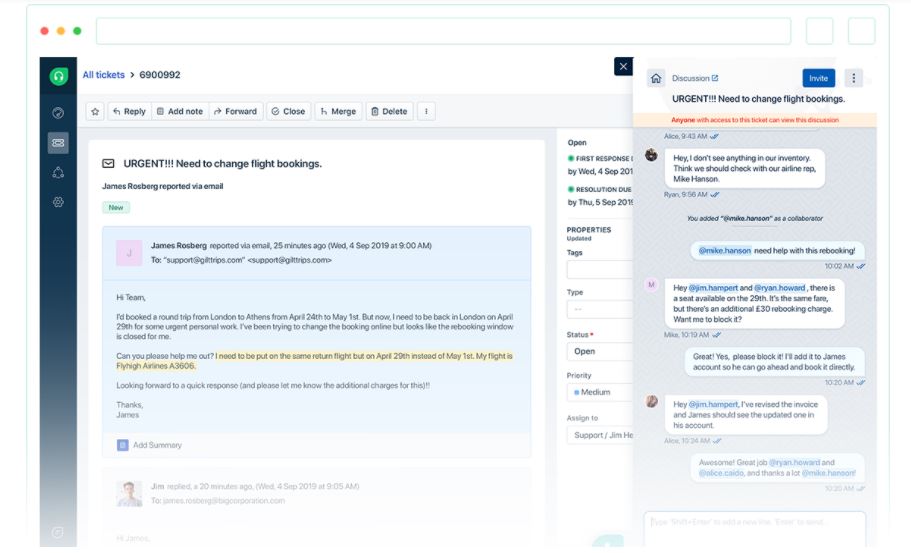The width and height of the screenshot is (911, 553).
Task: Click the highlighted text about return flight
Action: coord(314,361)
